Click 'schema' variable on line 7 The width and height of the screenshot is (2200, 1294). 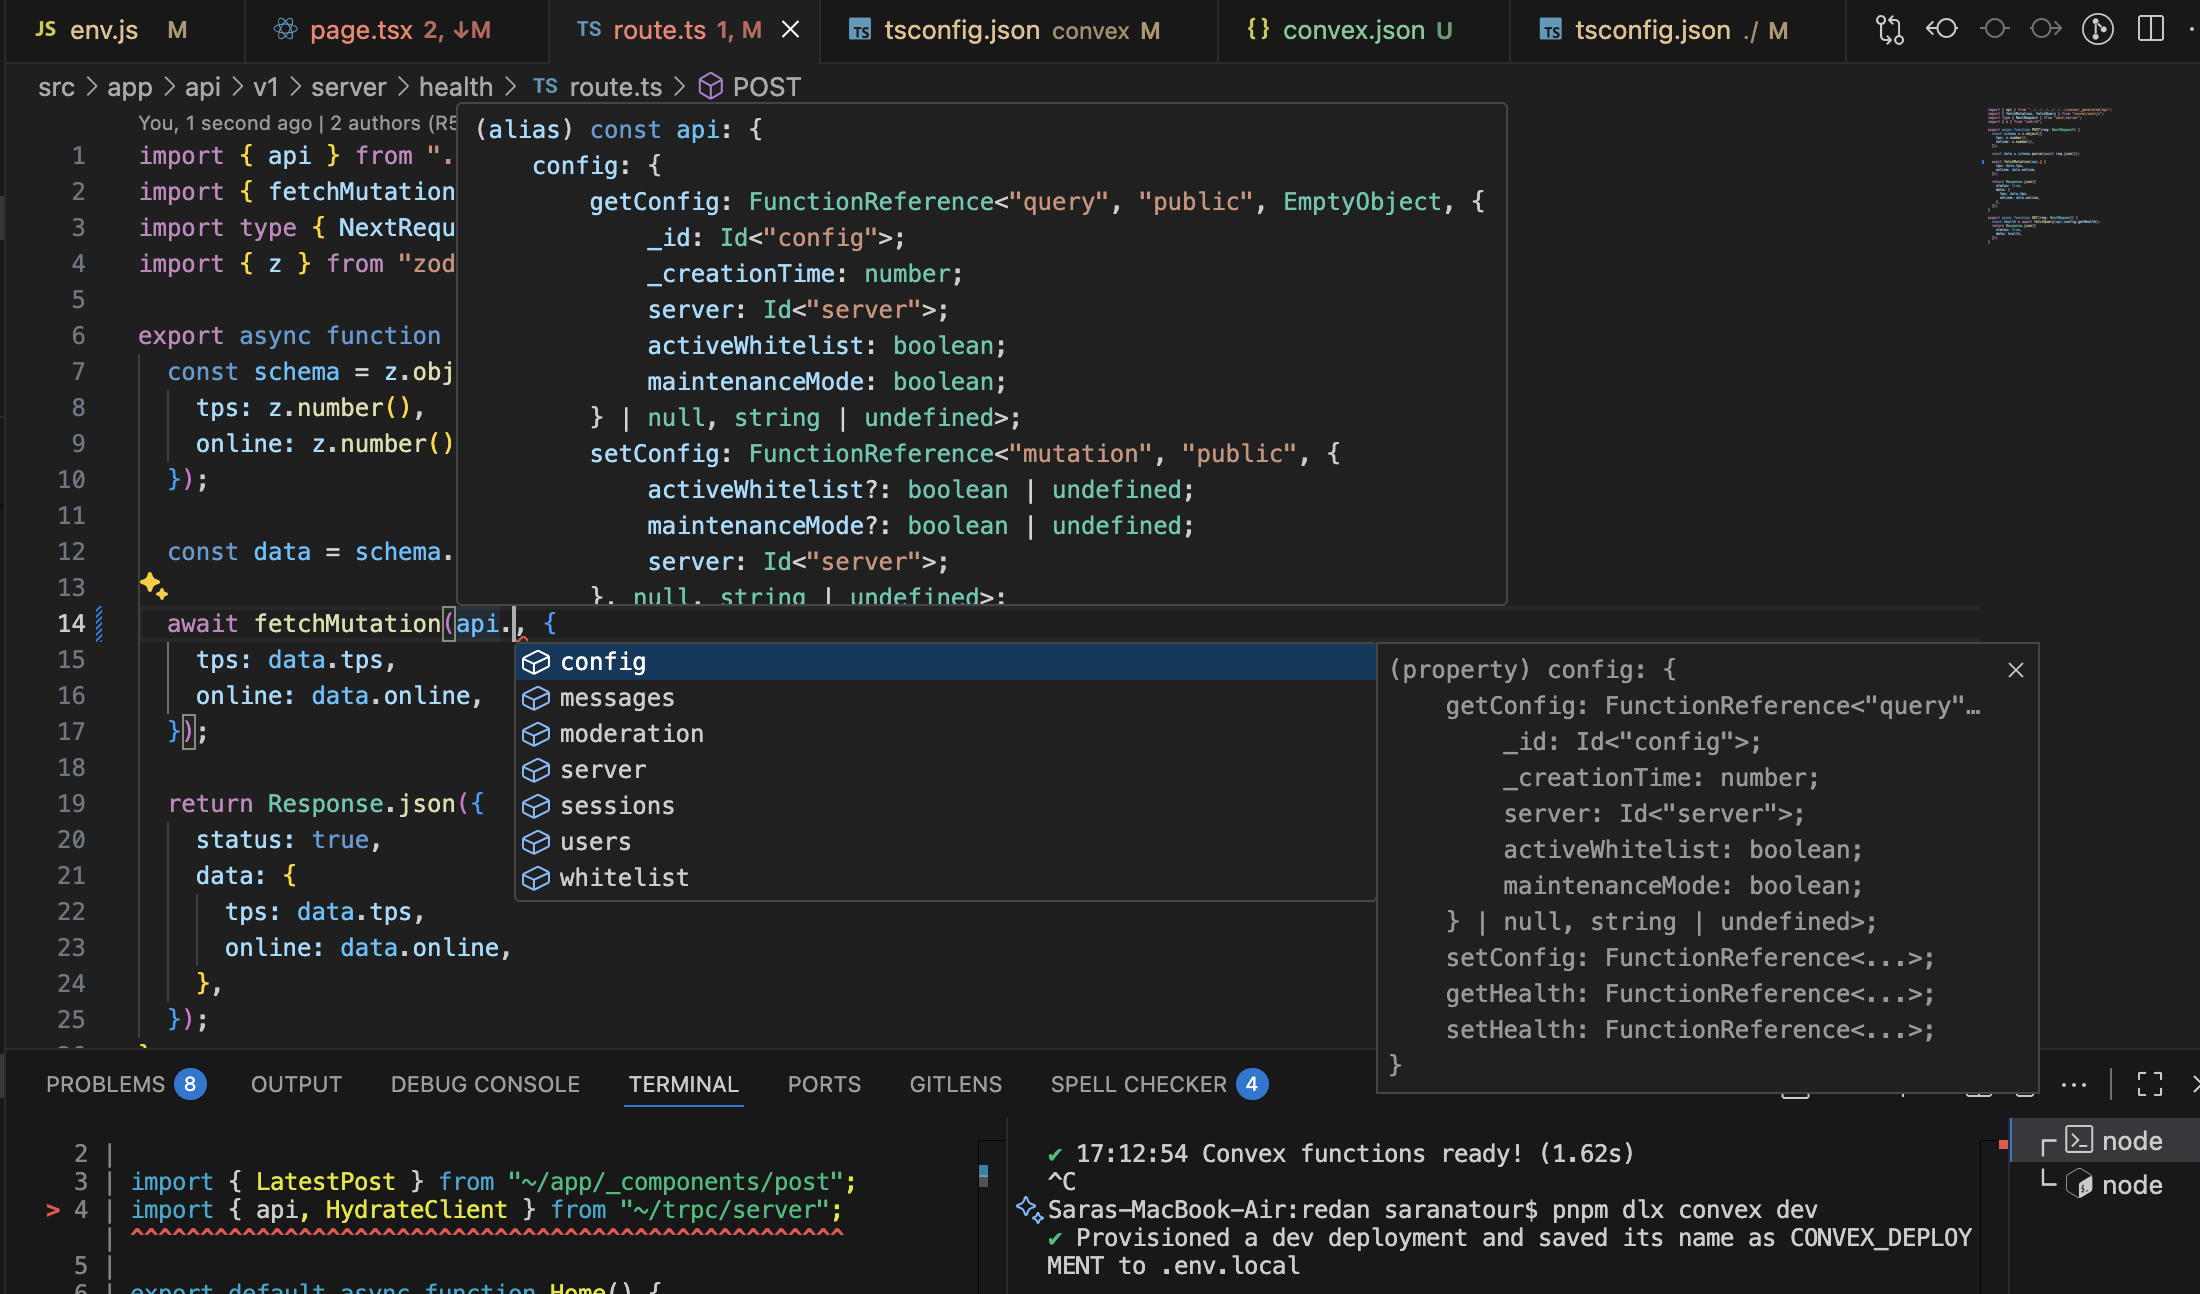point(296,372)
